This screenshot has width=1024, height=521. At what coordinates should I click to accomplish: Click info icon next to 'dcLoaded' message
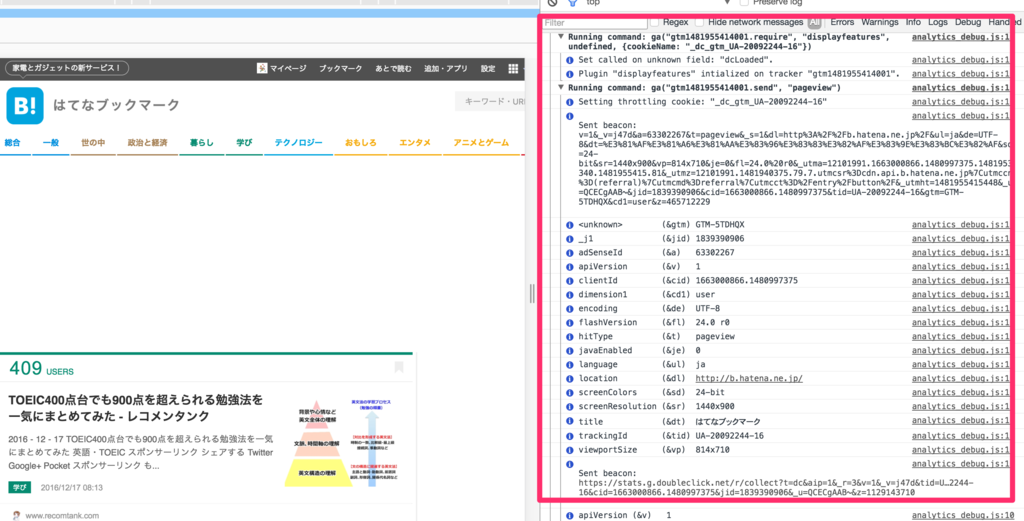(569, 59)
